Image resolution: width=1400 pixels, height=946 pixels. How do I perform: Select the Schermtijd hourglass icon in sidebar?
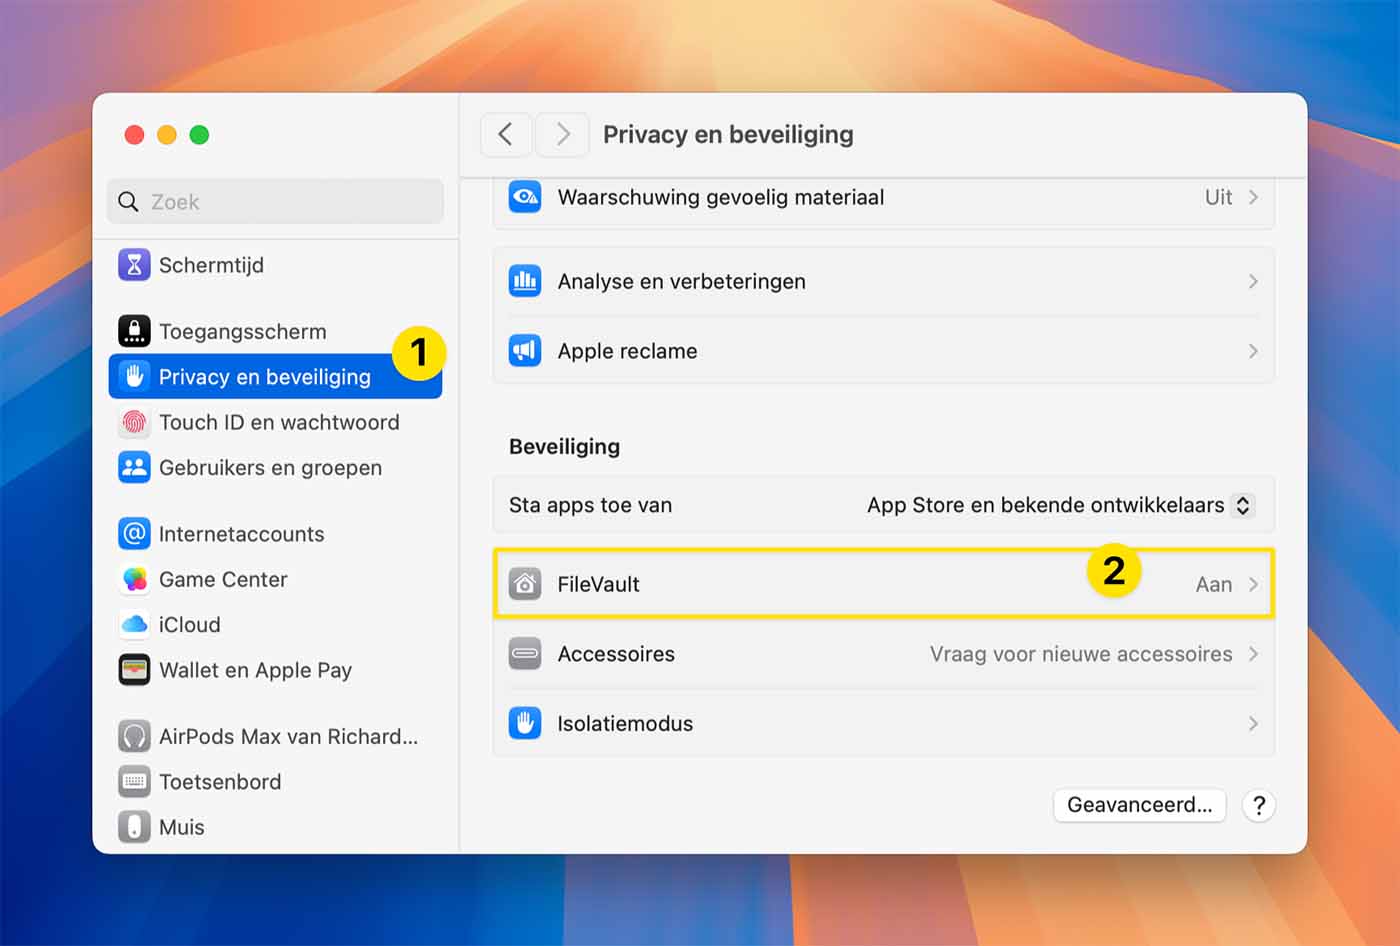(x=134, y=265)
